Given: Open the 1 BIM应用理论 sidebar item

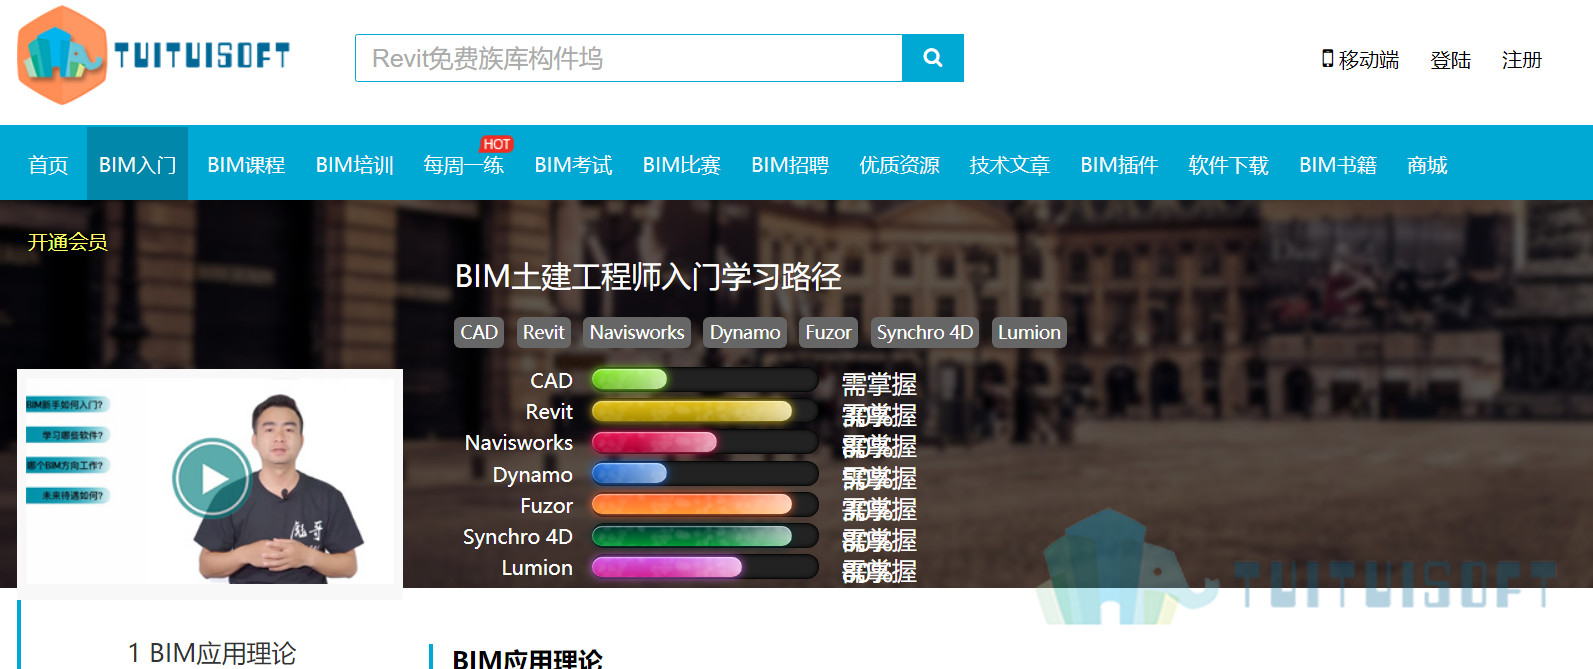Looking at the screenshot, I should point(212,653).
